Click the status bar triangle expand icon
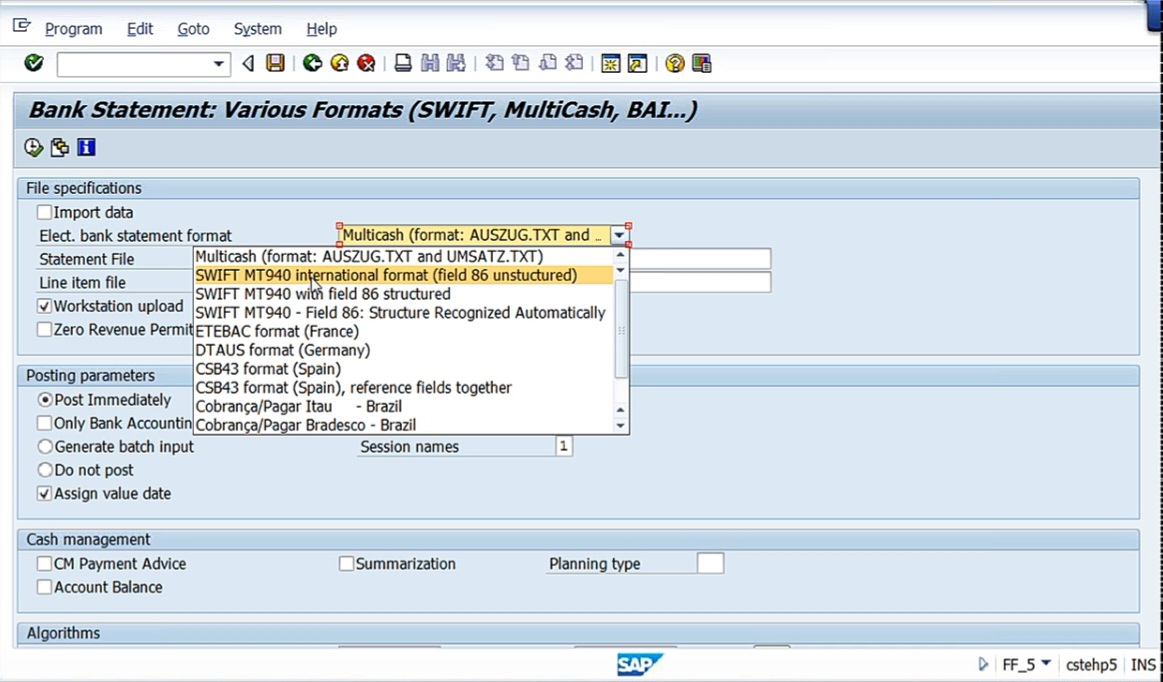Viewport: 1163px width, 682px height. (x=984, y=663)
